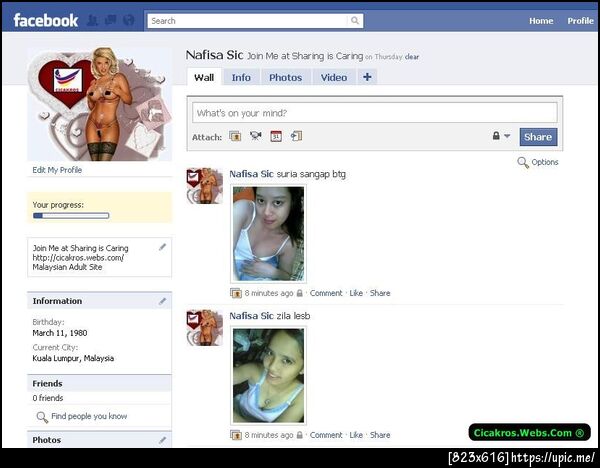Open friend requests icon in header
The image size is (600, 468).
click(92, 20)
